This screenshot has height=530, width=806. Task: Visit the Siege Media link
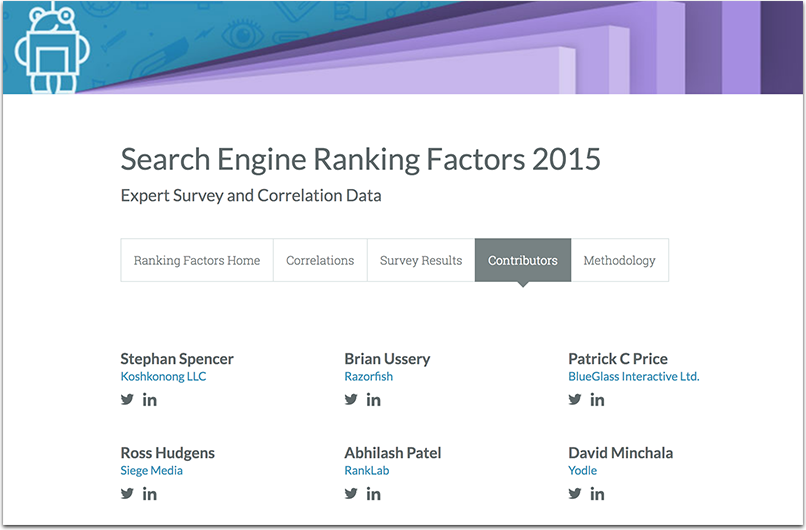(152, 470)
